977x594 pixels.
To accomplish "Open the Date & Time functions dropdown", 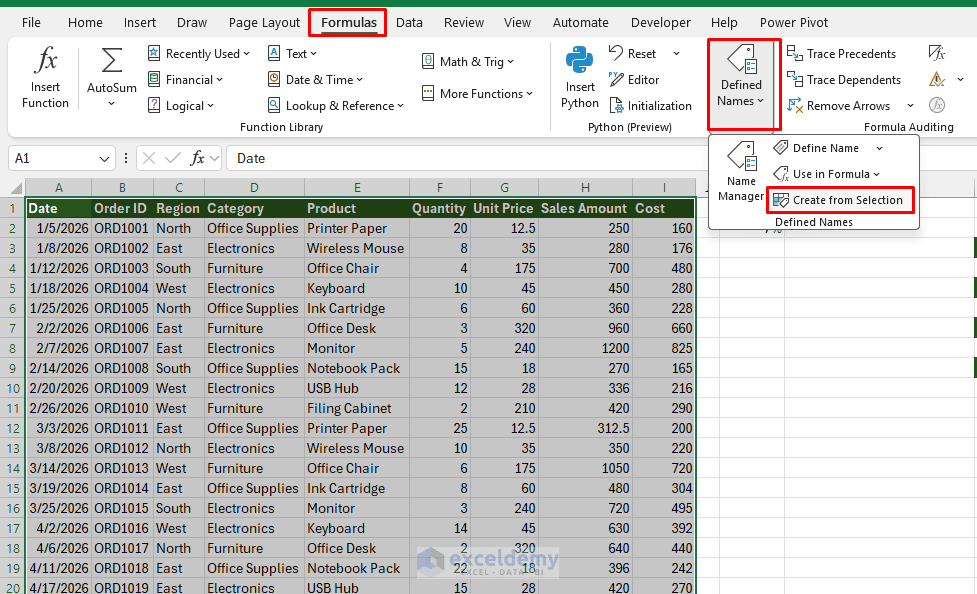I will [x=315, y=80].
